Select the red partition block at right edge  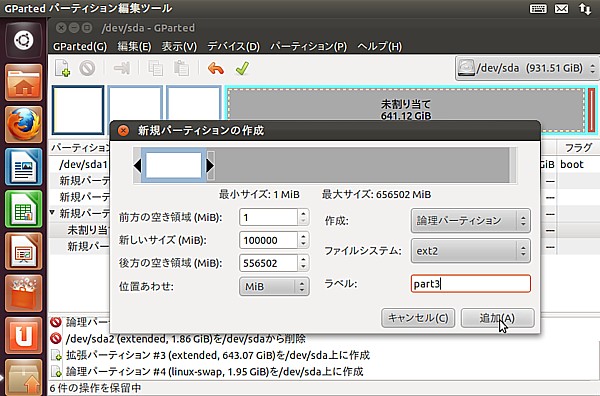pos(592,110)
